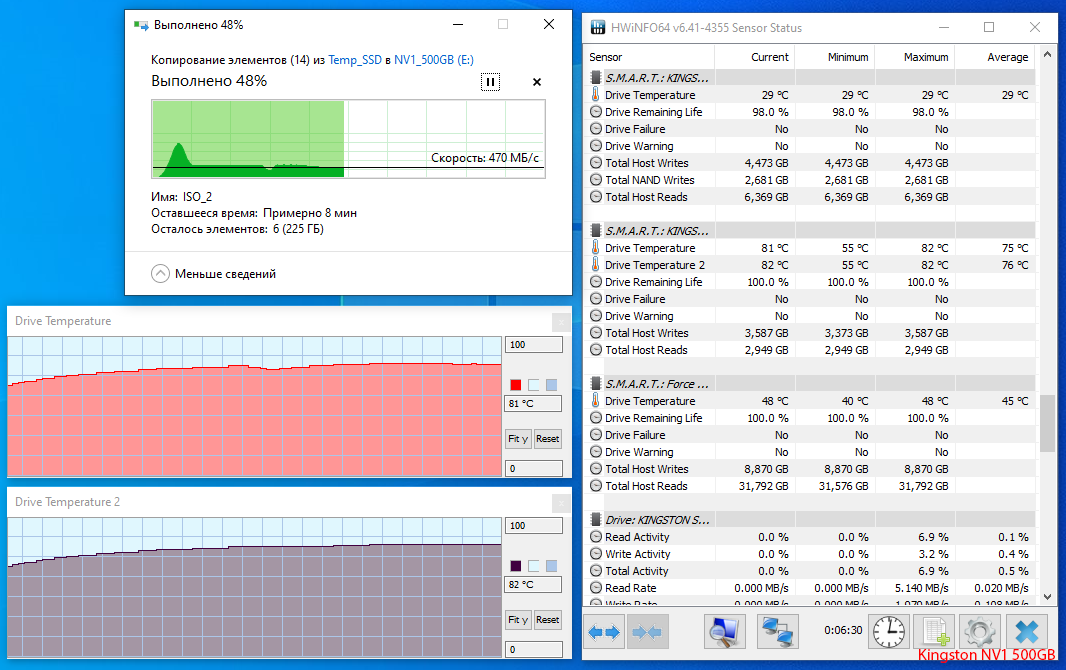Viewport: 1066px width, 670px height.
Task: Click the Minimum column header
Action: pos(835,57)
